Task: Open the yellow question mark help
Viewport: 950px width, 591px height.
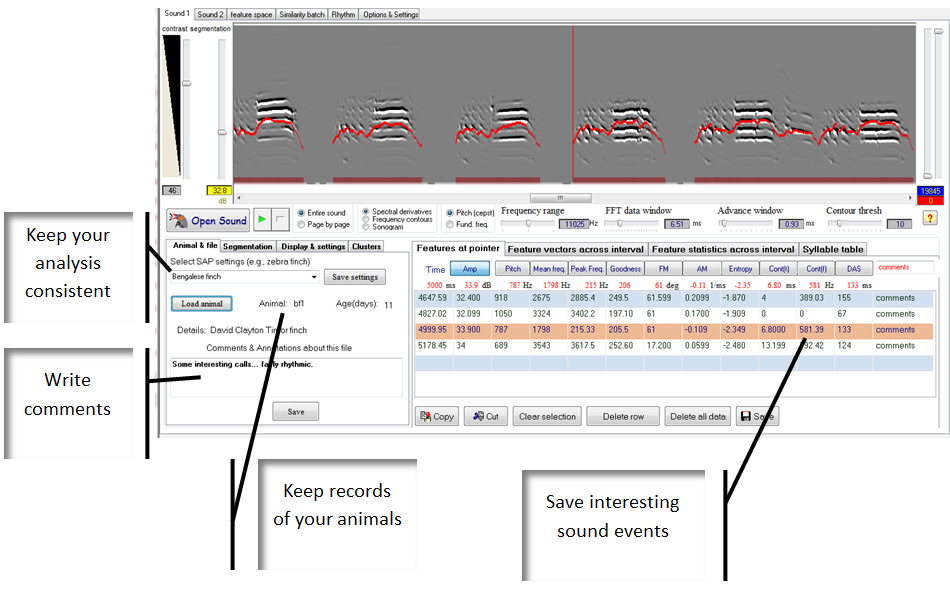Action: click(929, 218)
